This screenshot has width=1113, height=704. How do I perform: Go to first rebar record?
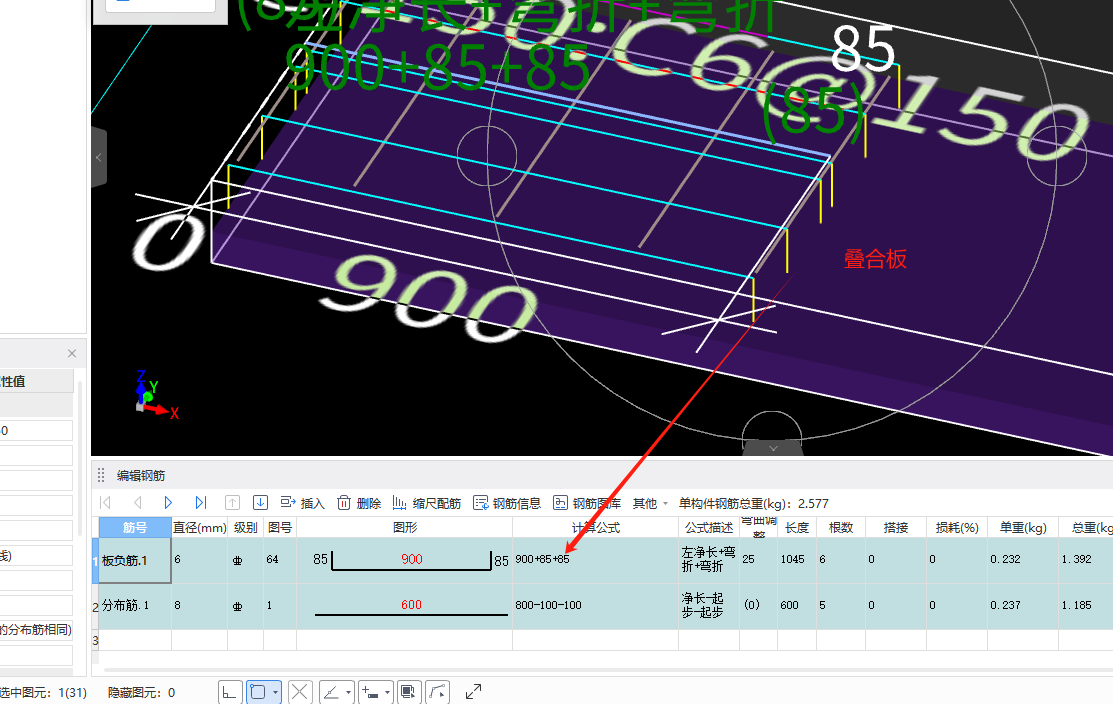(x=106, y=503)
